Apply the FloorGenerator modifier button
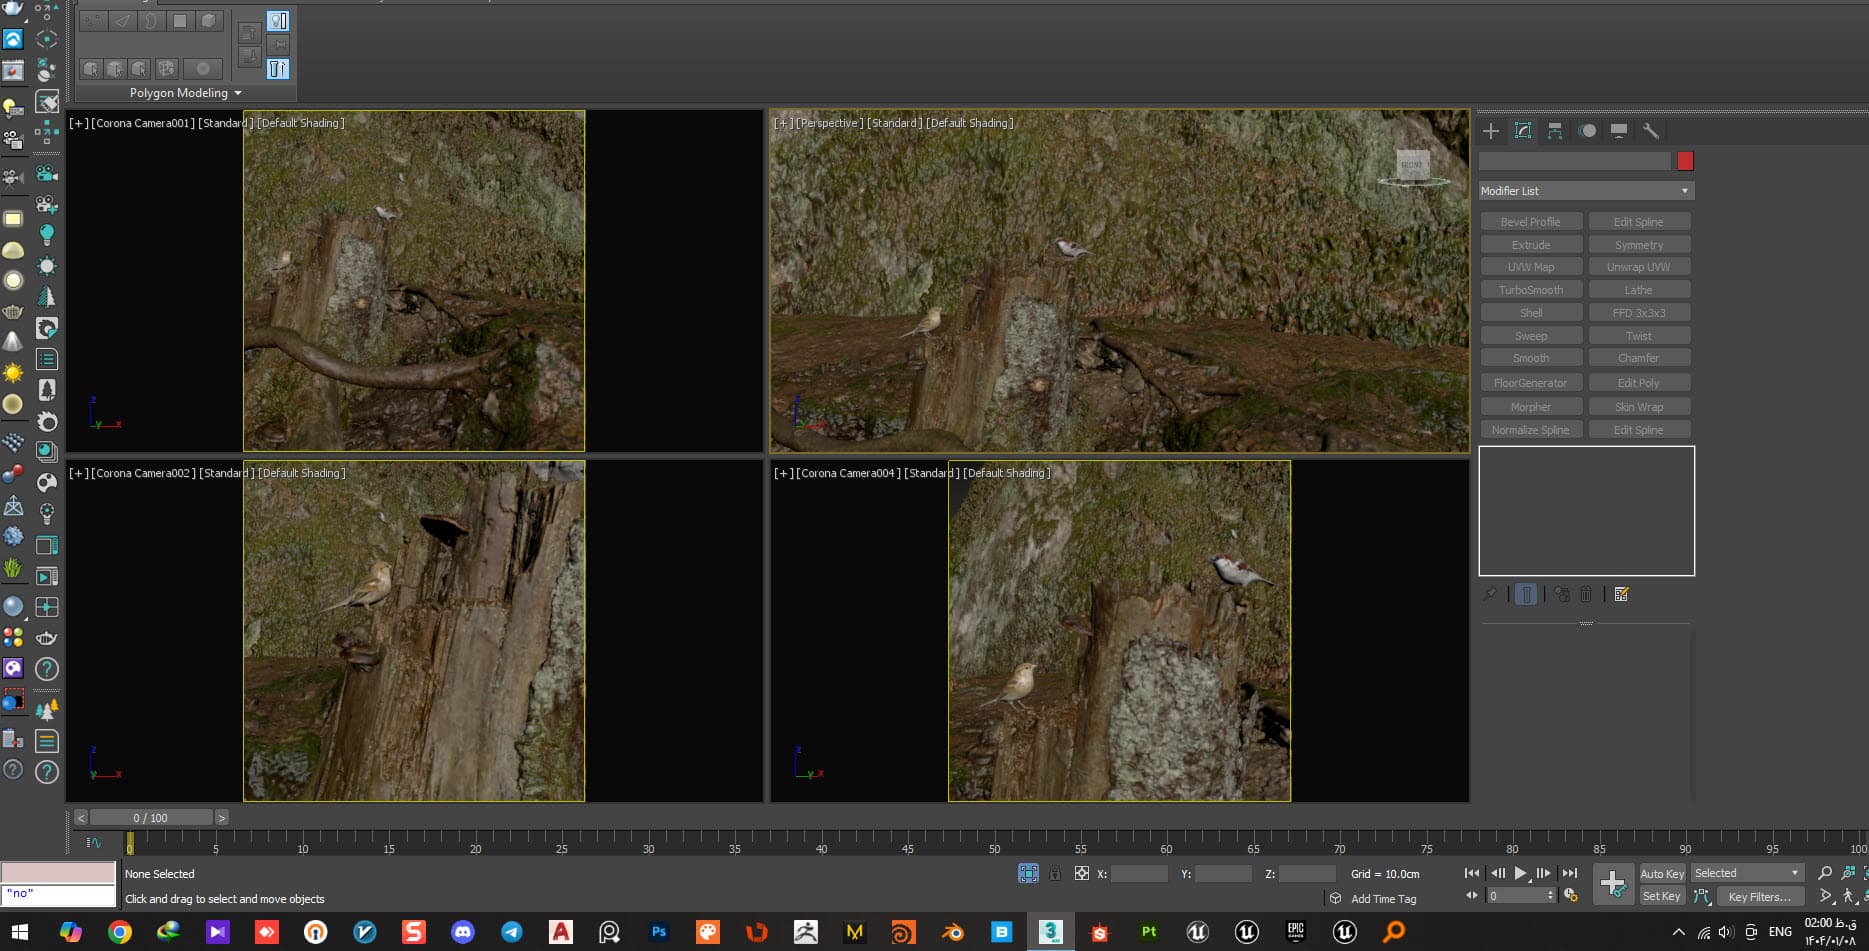This screenshot has width=1869, height=951. (1531, 383)
